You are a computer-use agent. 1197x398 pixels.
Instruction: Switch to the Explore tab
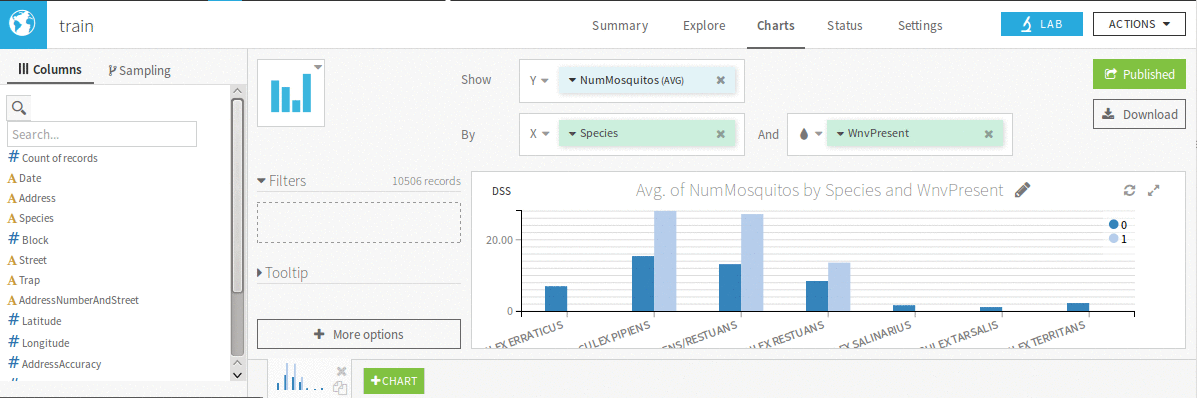(704, 25)
